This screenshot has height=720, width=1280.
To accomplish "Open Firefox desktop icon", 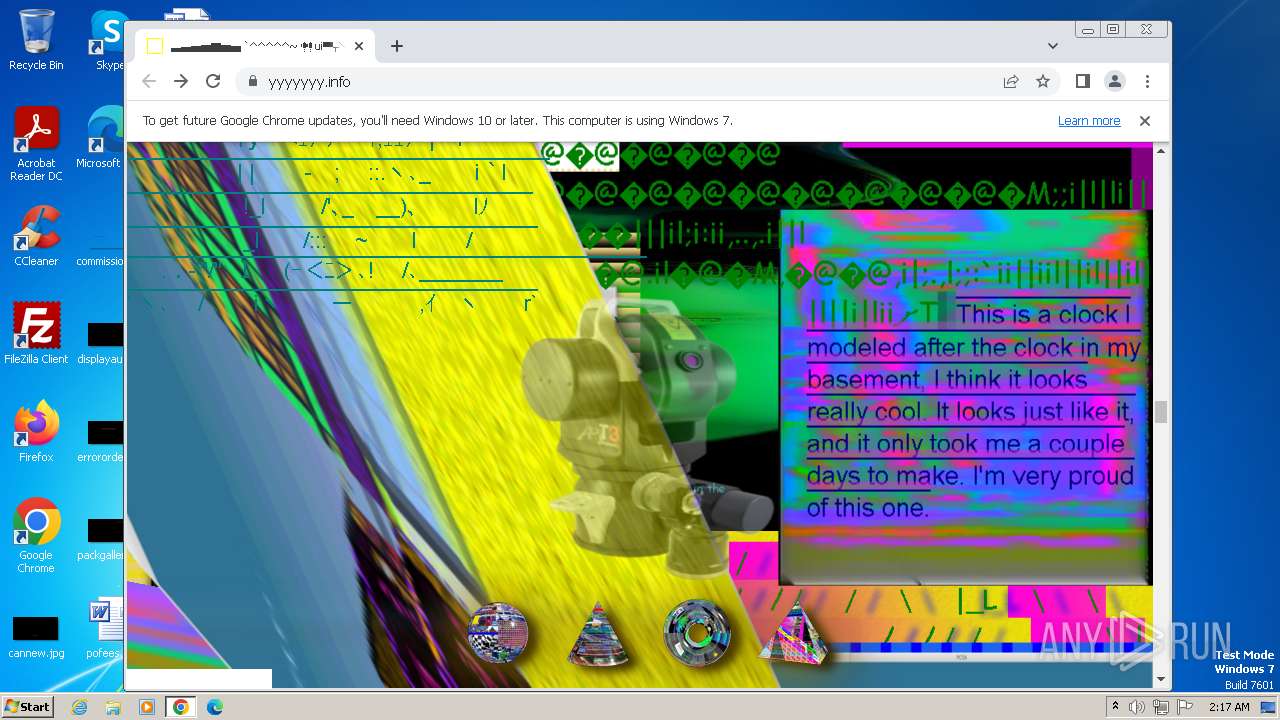I will 36,431.
